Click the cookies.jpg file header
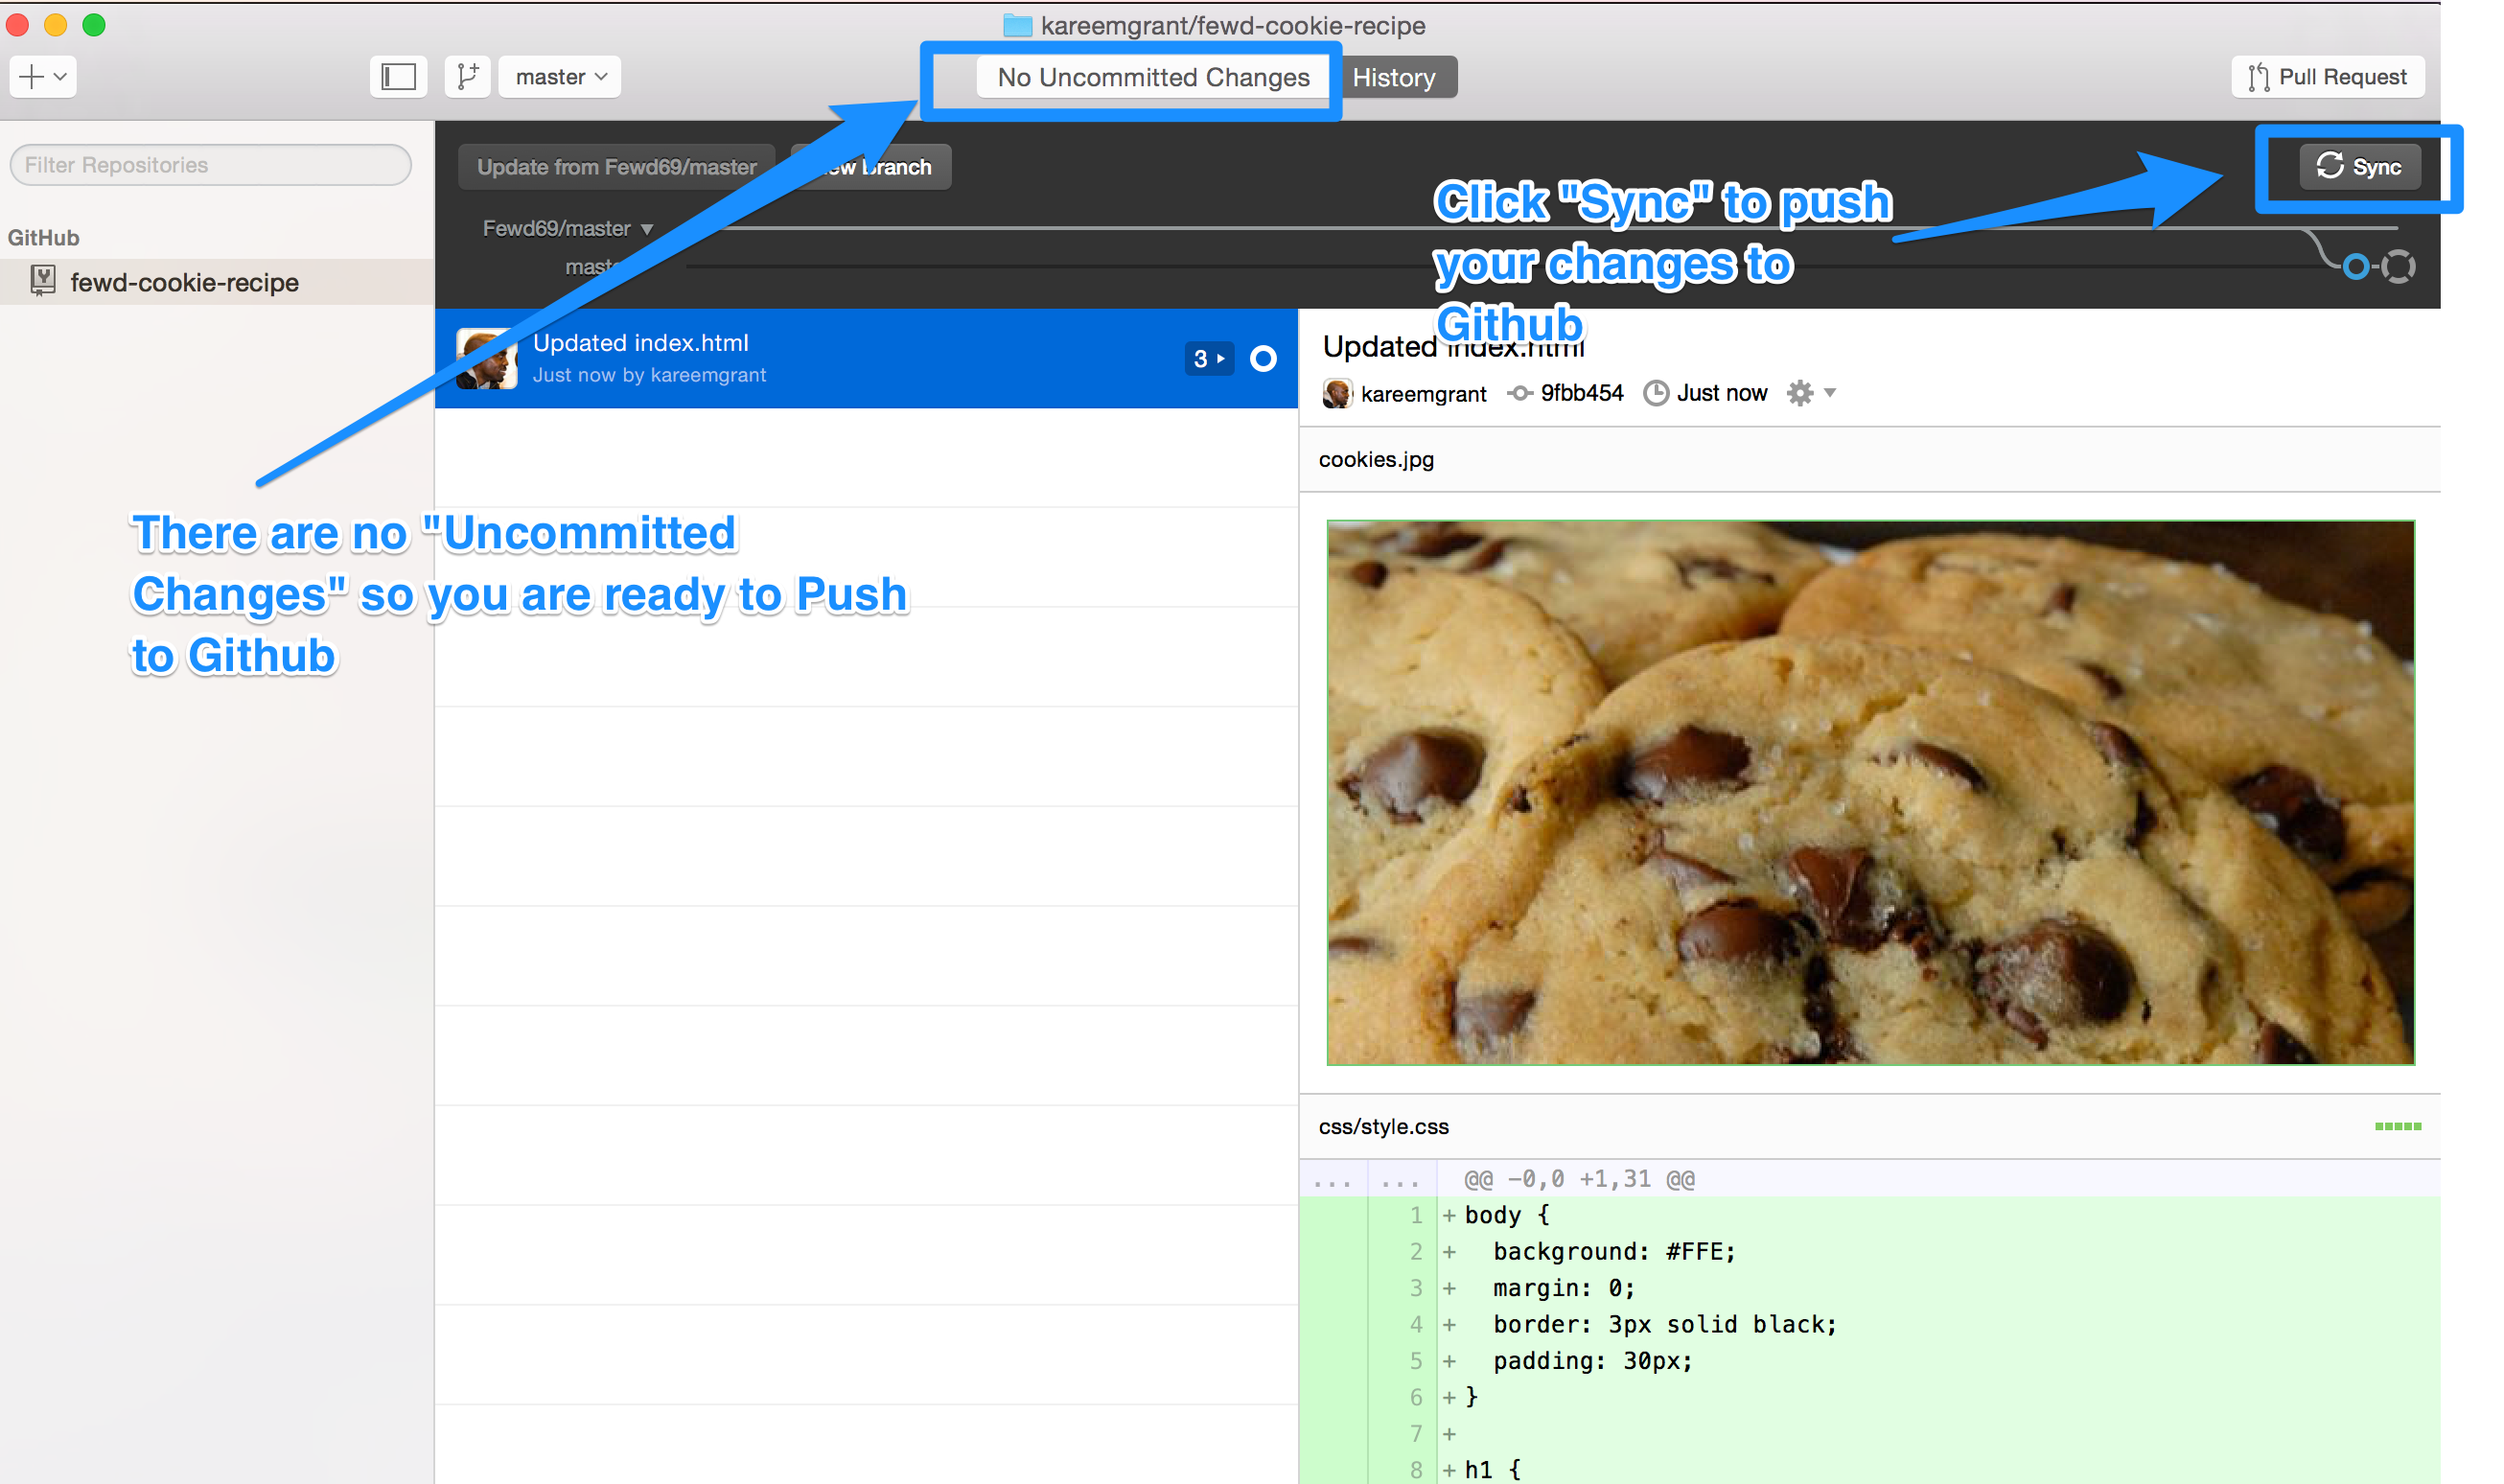Viewport: 2504px width, 1484px height. pyautogui.click(x=1869, y=459)
